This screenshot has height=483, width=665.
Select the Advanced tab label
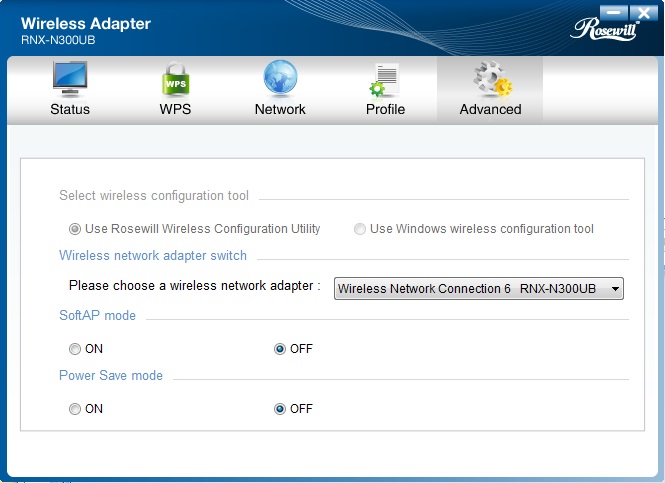point(490,109)
